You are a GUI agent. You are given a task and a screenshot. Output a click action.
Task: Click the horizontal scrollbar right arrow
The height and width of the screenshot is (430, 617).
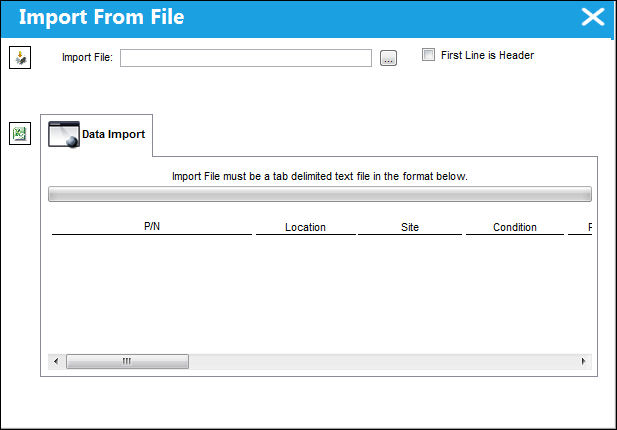pos(584,361)
